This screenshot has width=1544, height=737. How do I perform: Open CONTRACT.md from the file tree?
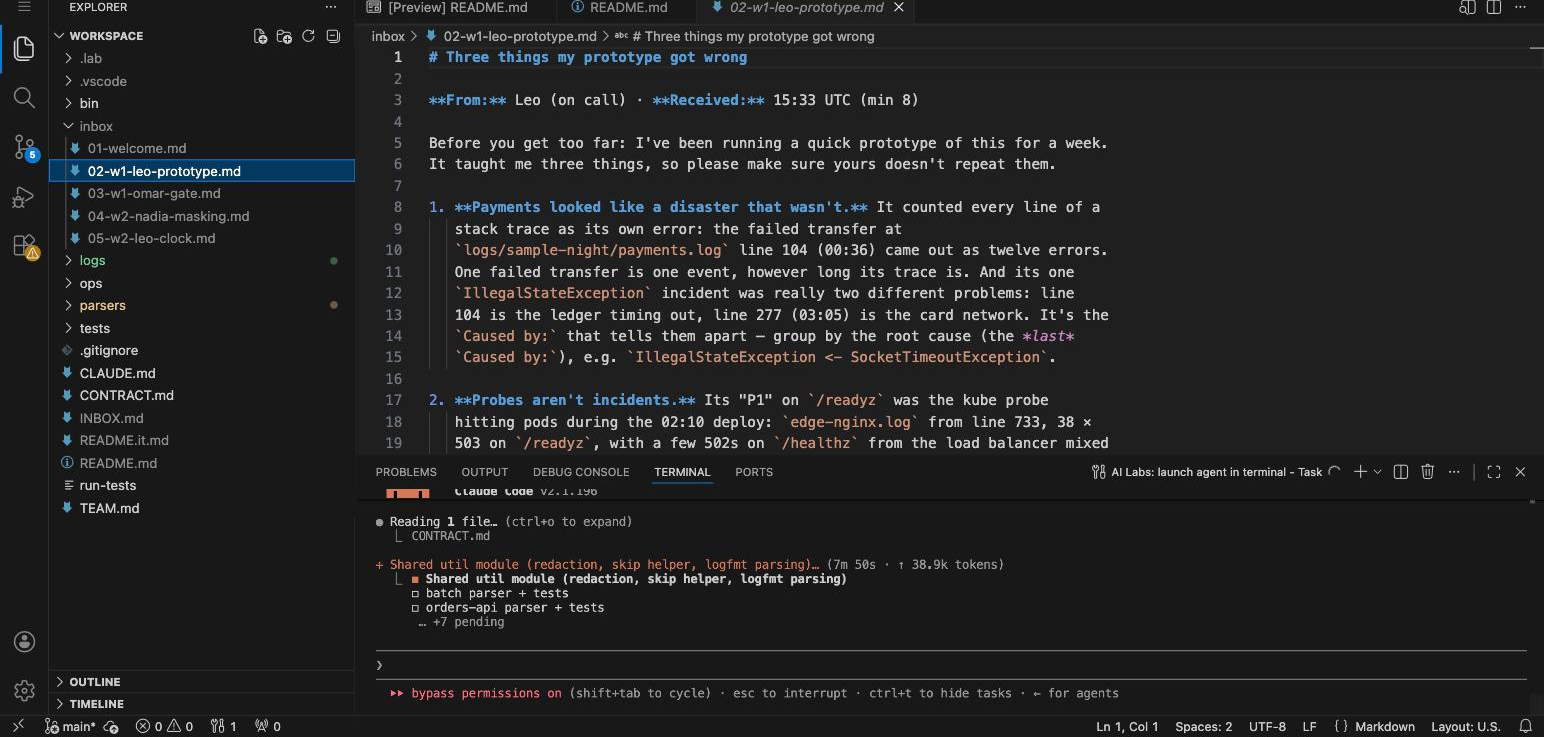126,395
